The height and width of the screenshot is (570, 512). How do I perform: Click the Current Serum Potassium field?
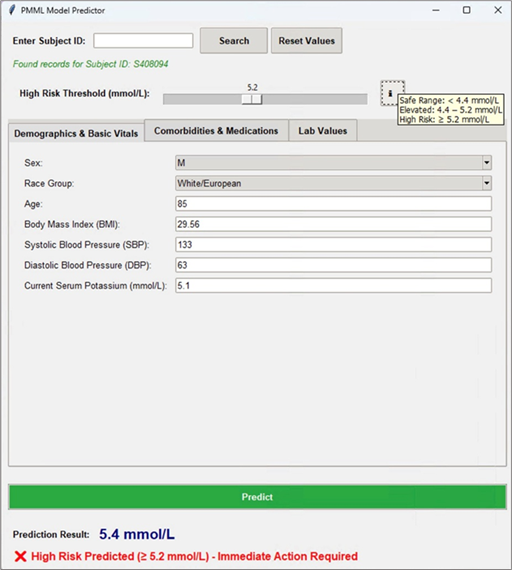(333, 285)
